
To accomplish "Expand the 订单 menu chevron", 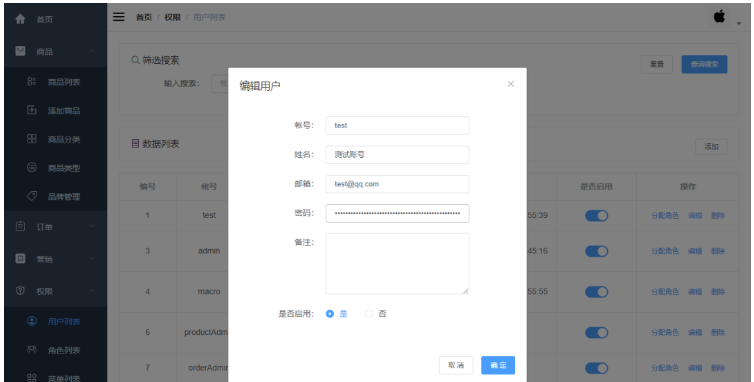I will (92, 226).
